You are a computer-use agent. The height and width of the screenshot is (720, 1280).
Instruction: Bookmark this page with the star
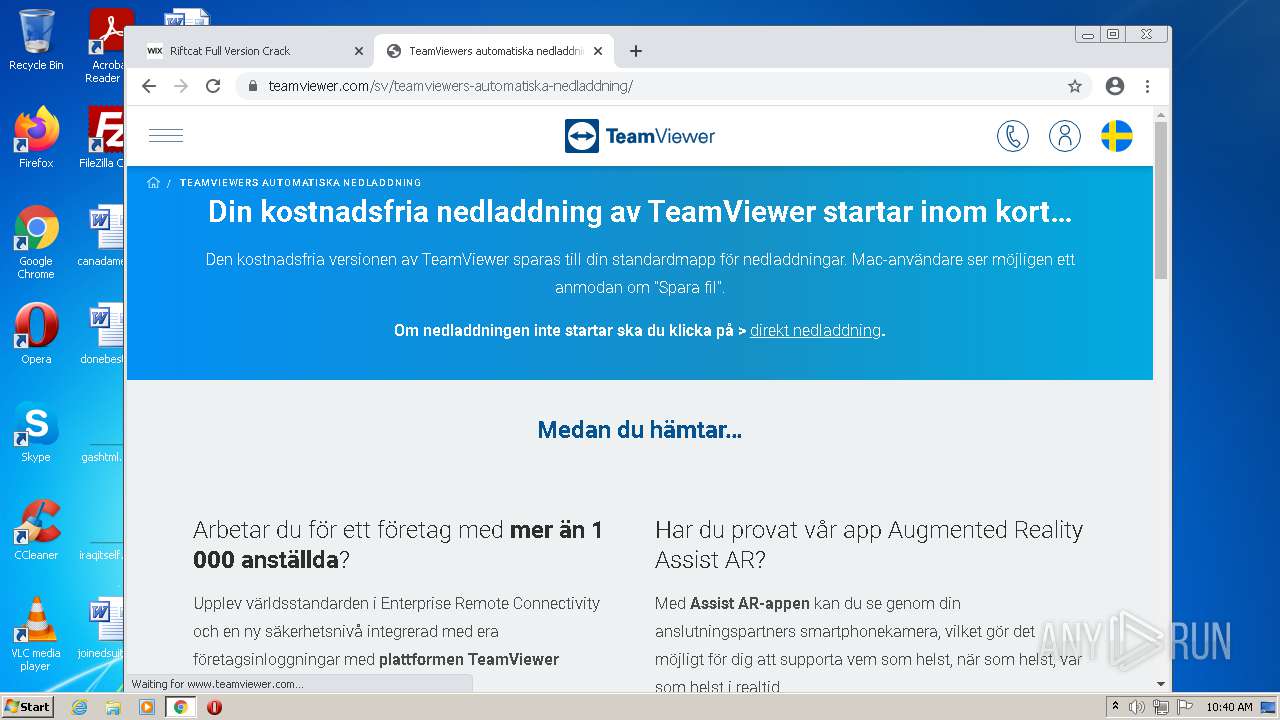point(1075,86)
